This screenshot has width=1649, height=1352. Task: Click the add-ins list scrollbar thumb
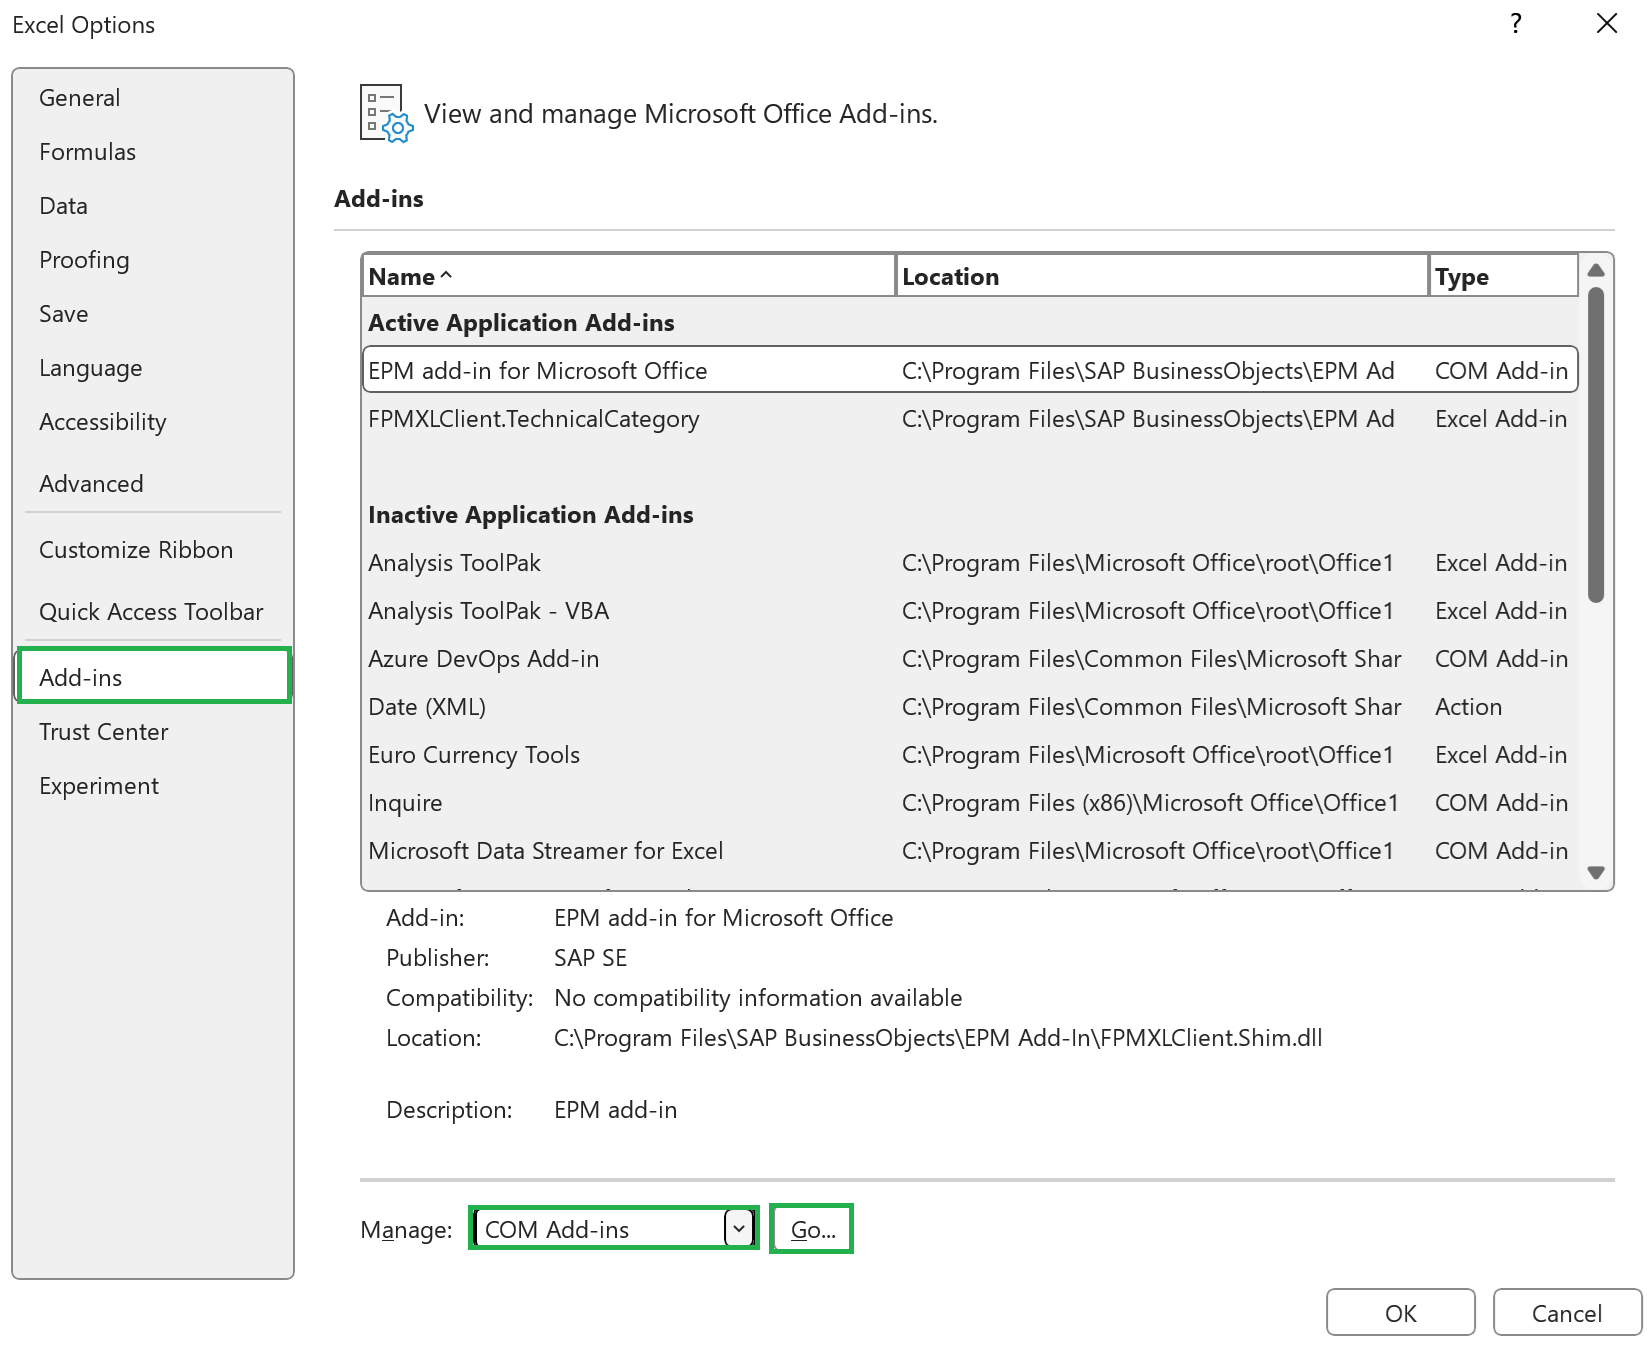(1596, 445)
